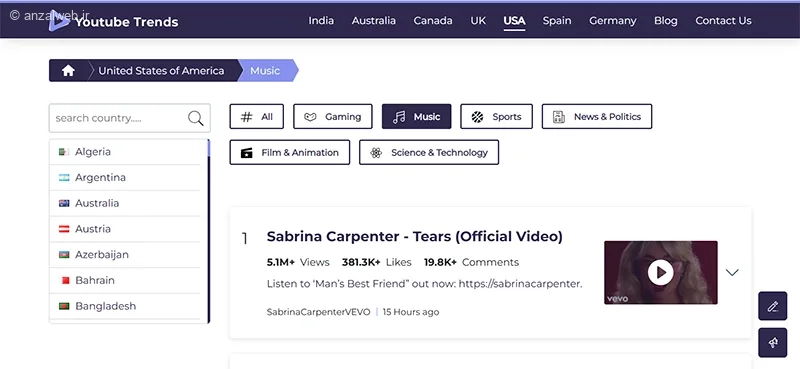Click the pencil edit floating icon
This screenshot has width=800, height=369.
772,306
